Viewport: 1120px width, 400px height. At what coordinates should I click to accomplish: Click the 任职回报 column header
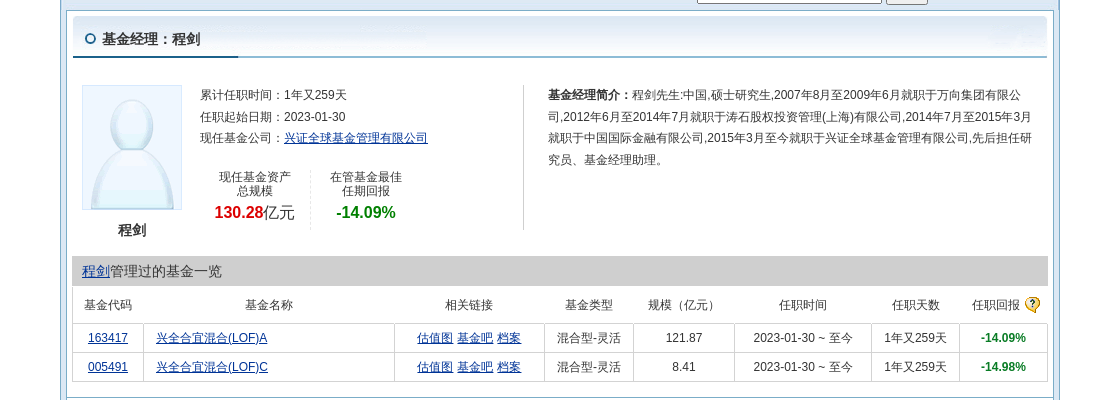click(x=995, y=305)
